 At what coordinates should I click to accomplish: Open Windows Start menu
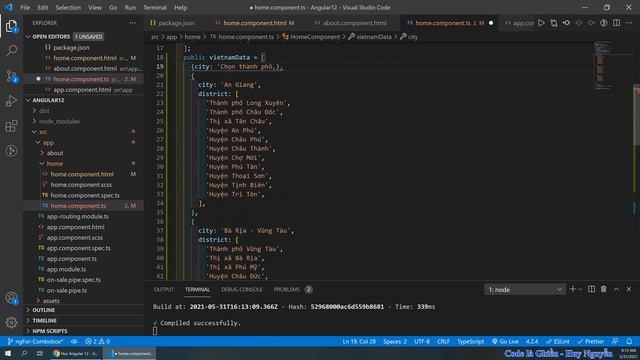(x=8, y=353)
